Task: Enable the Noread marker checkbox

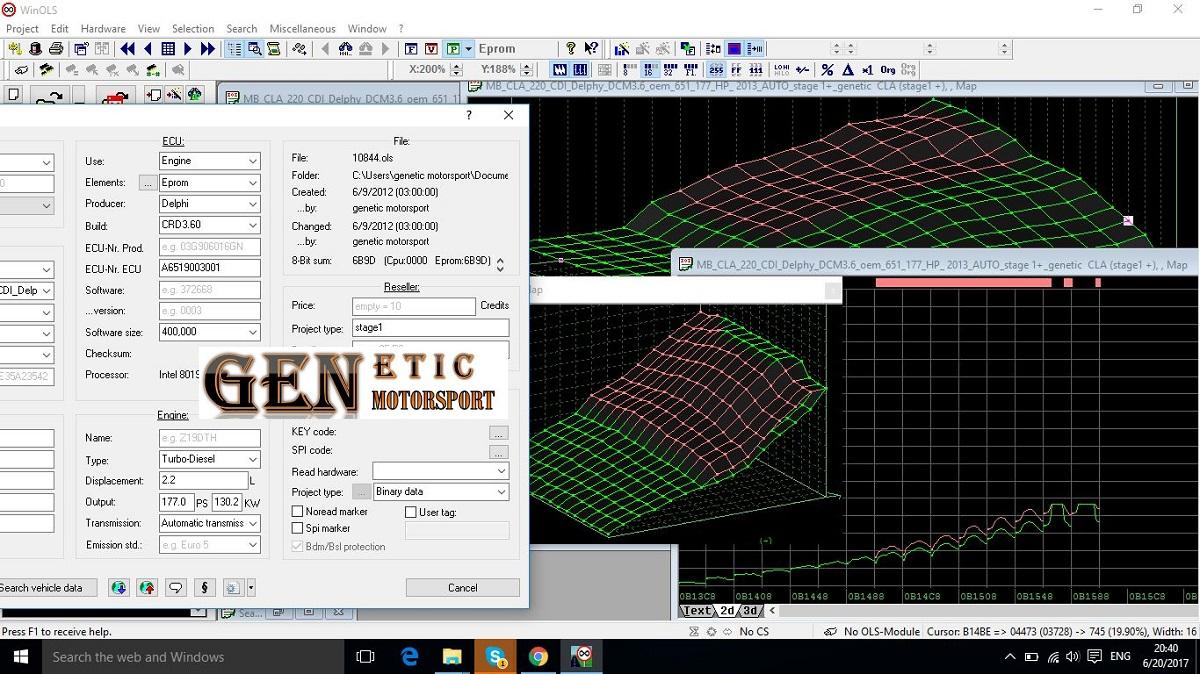Action: [x=297, y=512]
